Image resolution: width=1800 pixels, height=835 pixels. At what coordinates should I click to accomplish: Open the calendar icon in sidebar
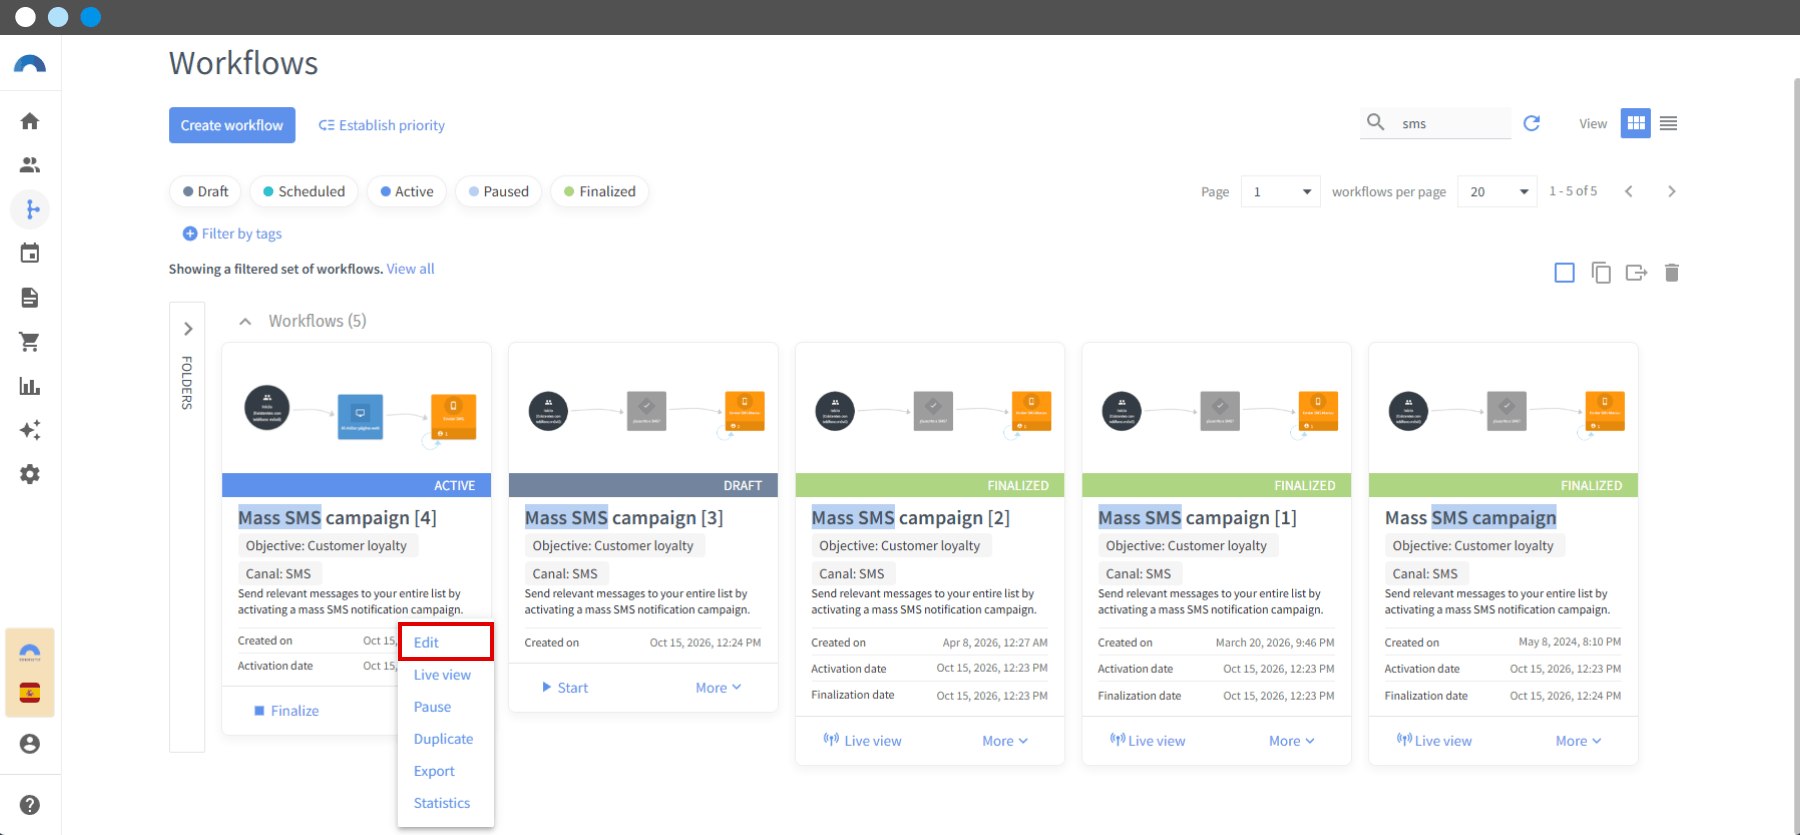(30, 253)
